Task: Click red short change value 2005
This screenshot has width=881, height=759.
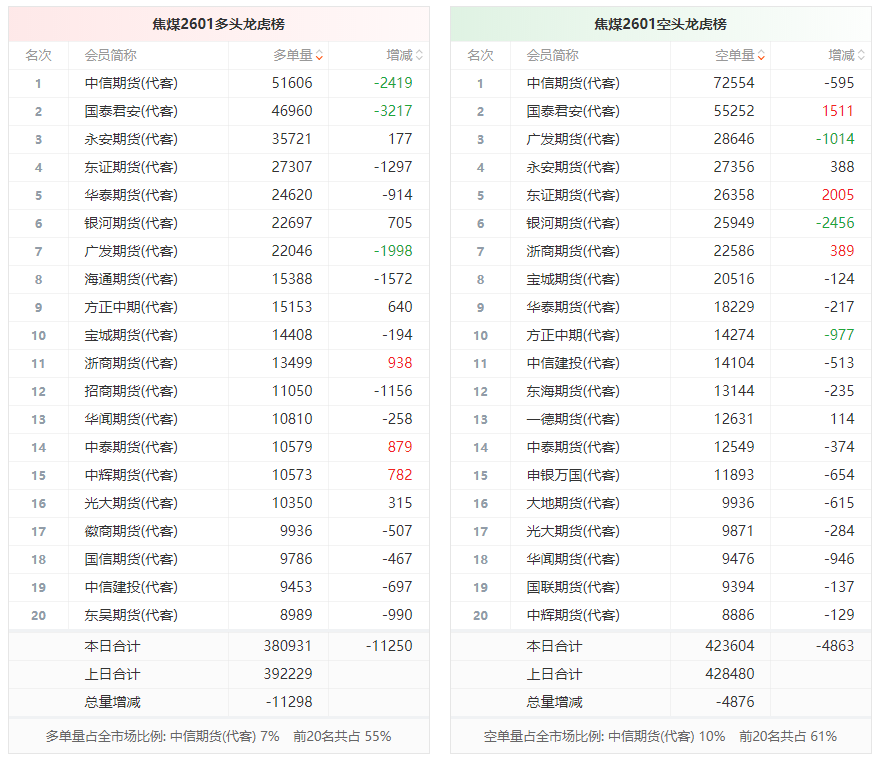Action: point(838,196)
